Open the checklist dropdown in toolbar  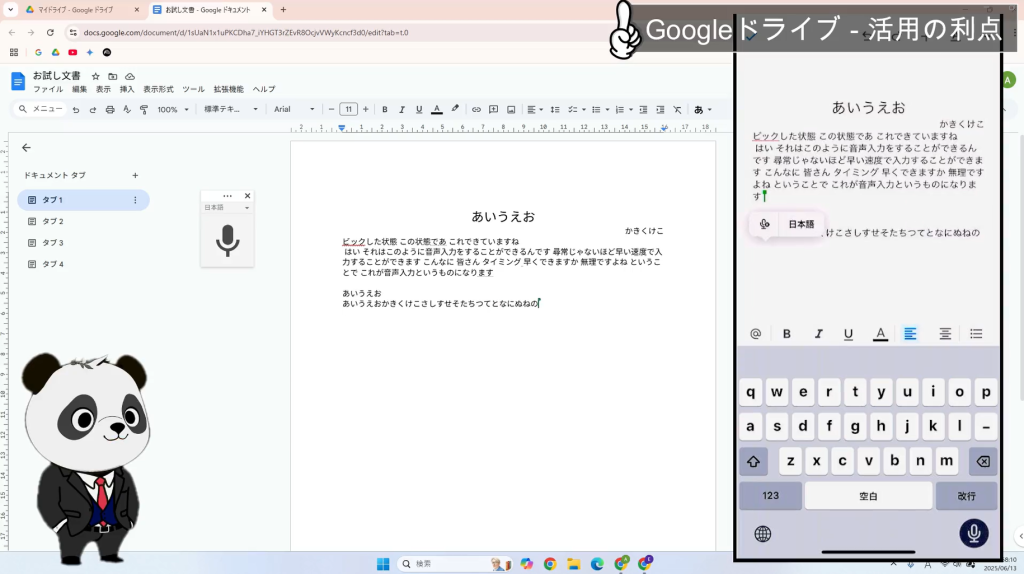[576, 110]
